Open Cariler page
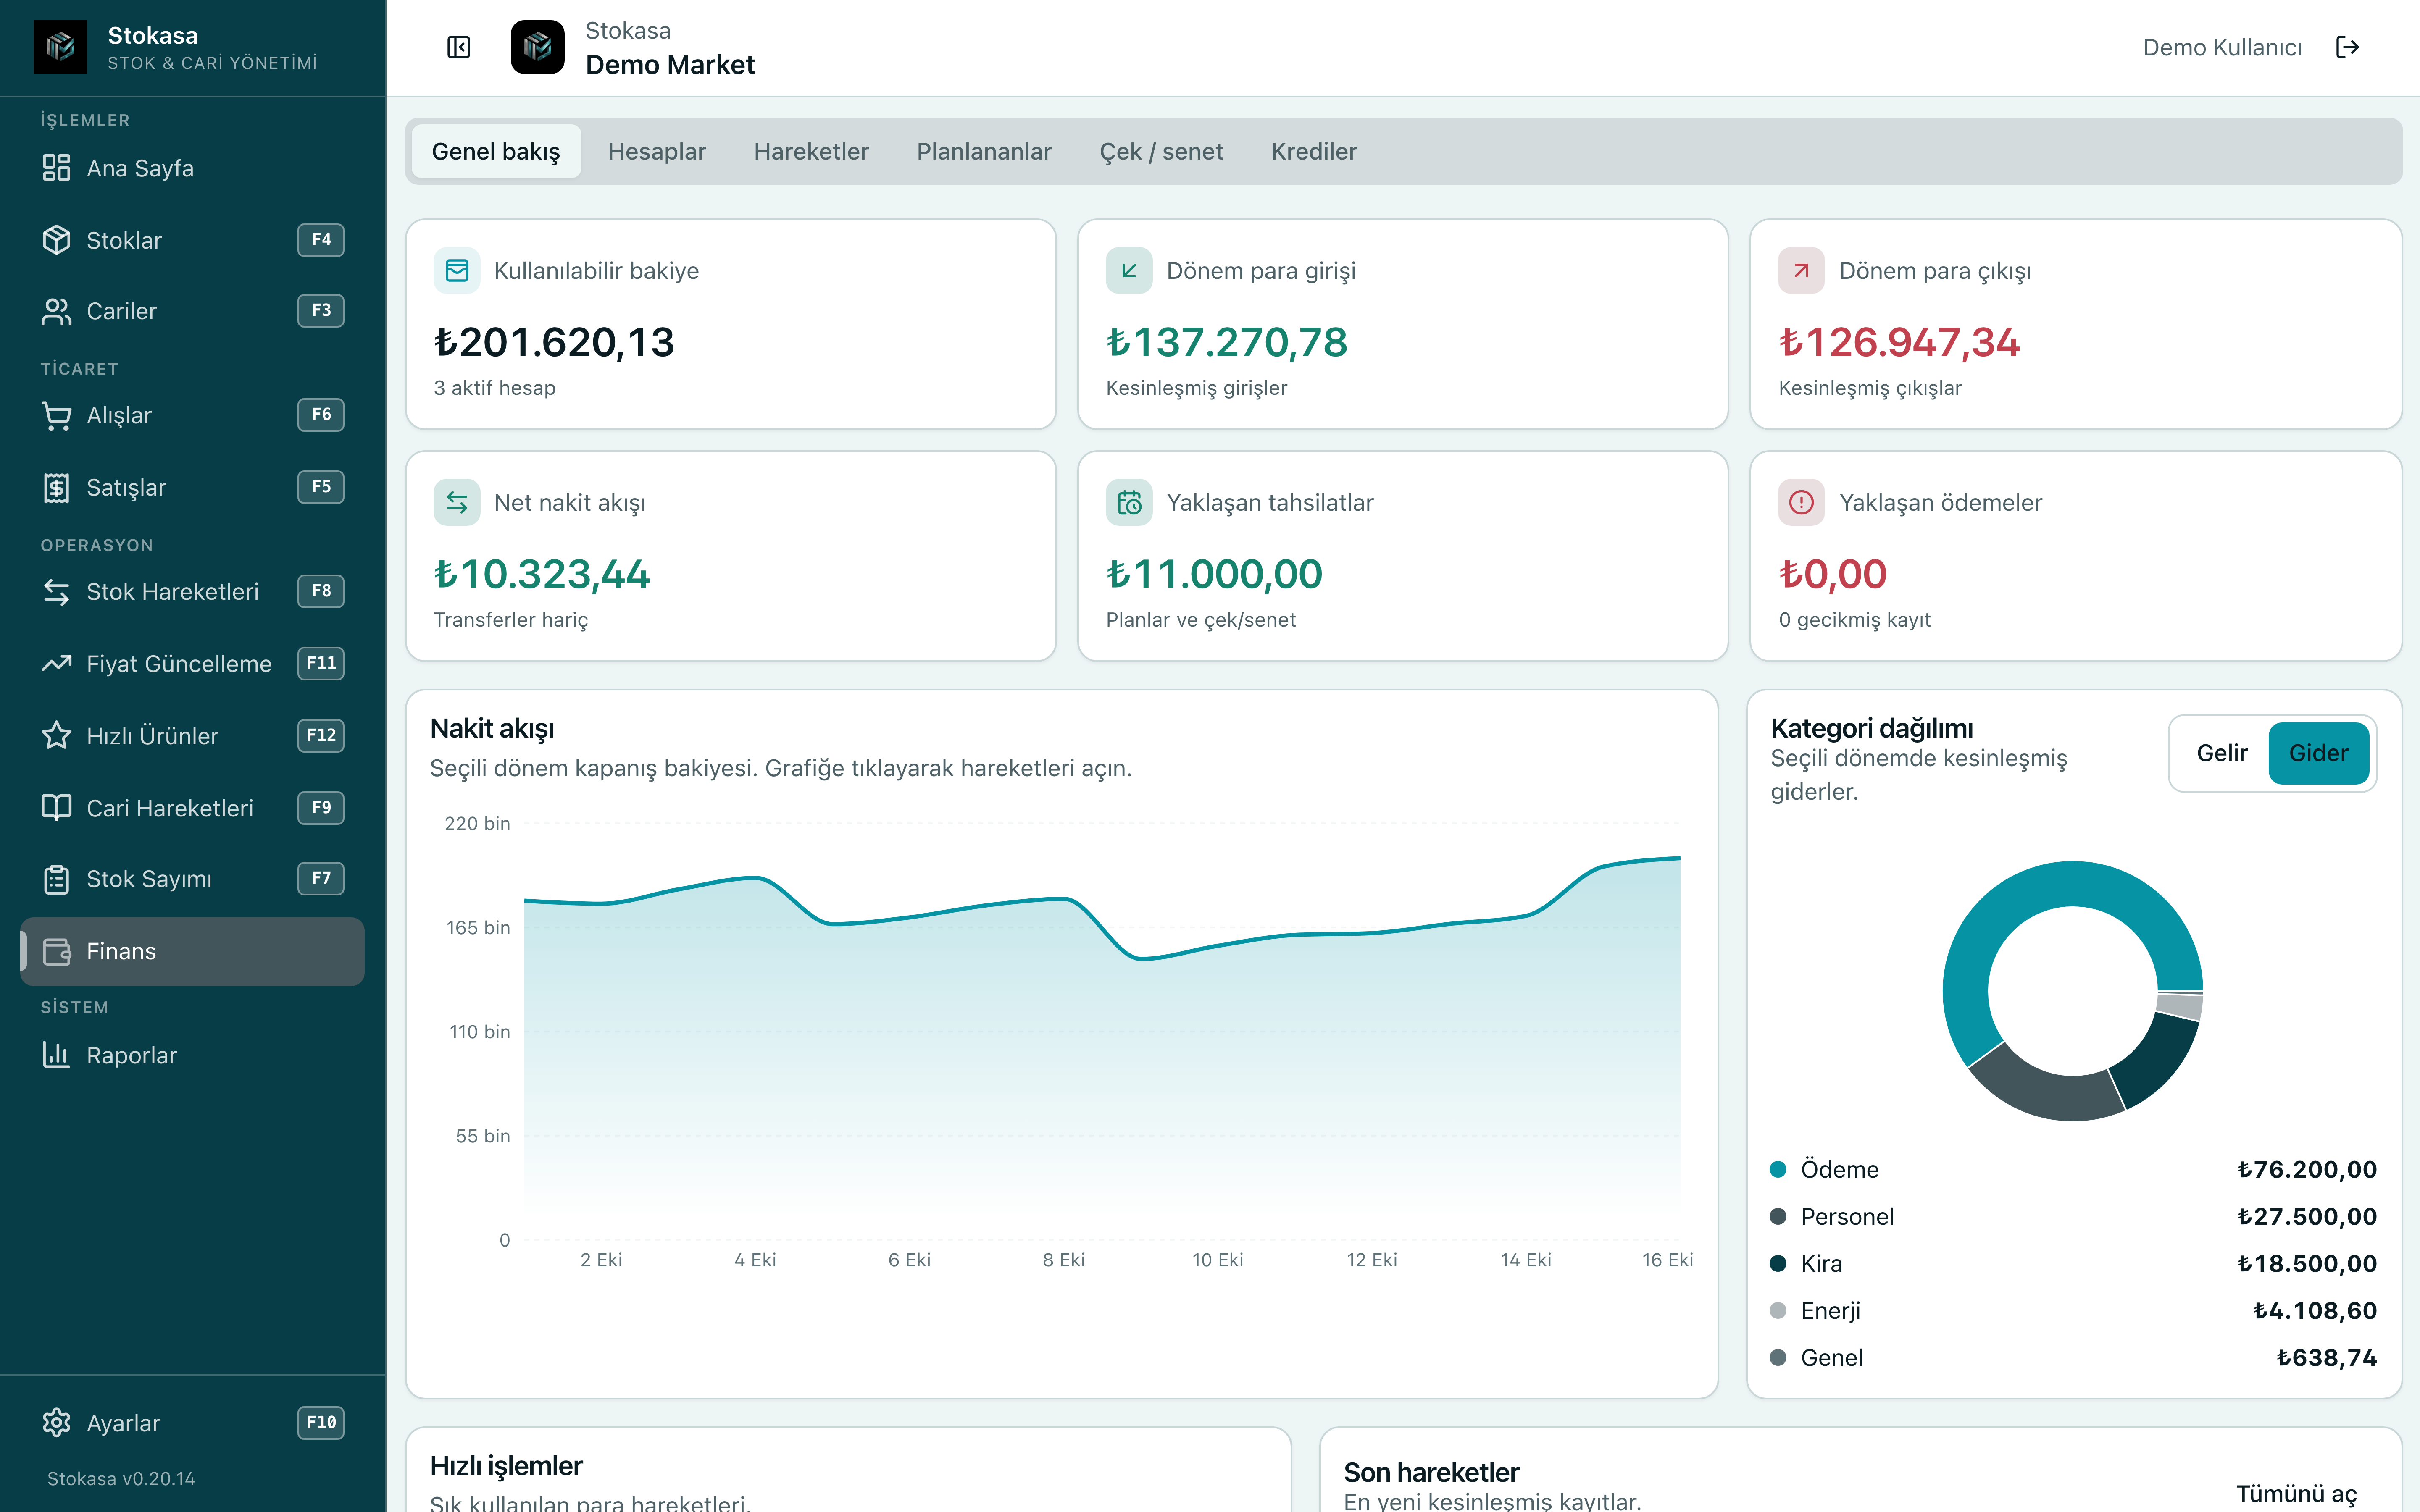The width and height of the screenshot is (2420, 1512). [x=192, y=311]
